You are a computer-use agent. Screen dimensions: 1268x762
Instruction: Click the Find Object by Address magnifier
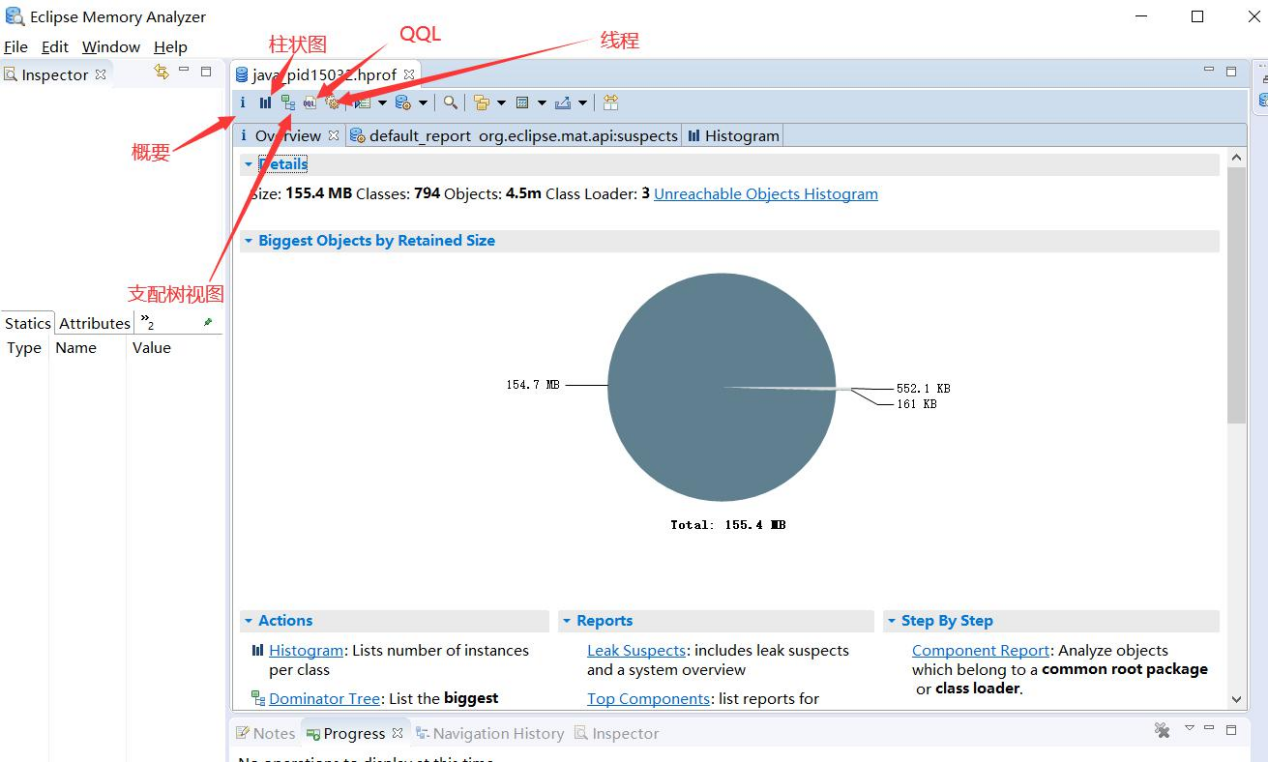451,102
